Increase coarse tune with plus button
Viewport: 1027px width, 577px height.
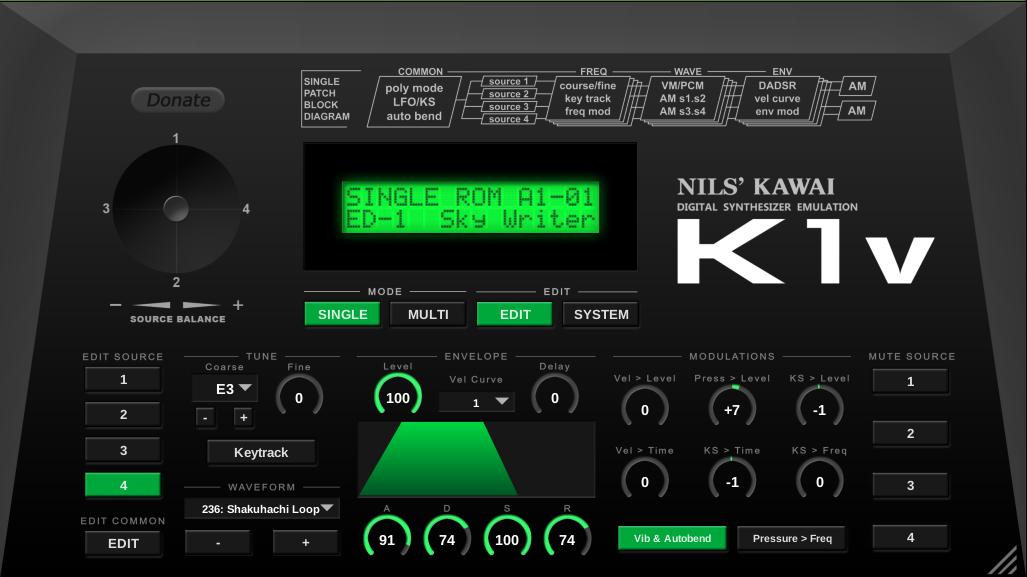[x=244, y=417]
